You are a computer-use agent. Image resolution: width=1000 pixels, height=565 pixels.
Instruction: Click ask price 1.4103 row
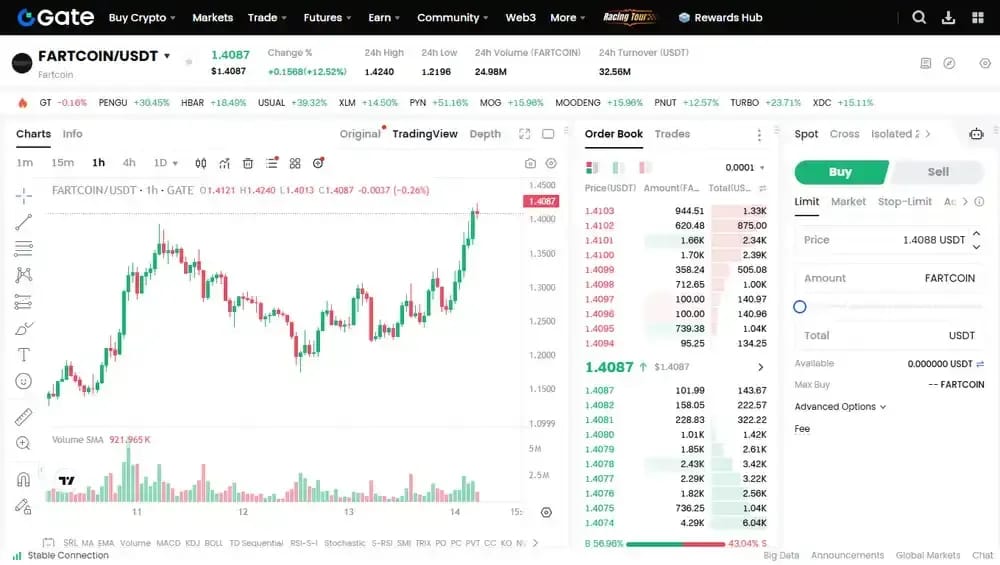click(x=675, y=211)
